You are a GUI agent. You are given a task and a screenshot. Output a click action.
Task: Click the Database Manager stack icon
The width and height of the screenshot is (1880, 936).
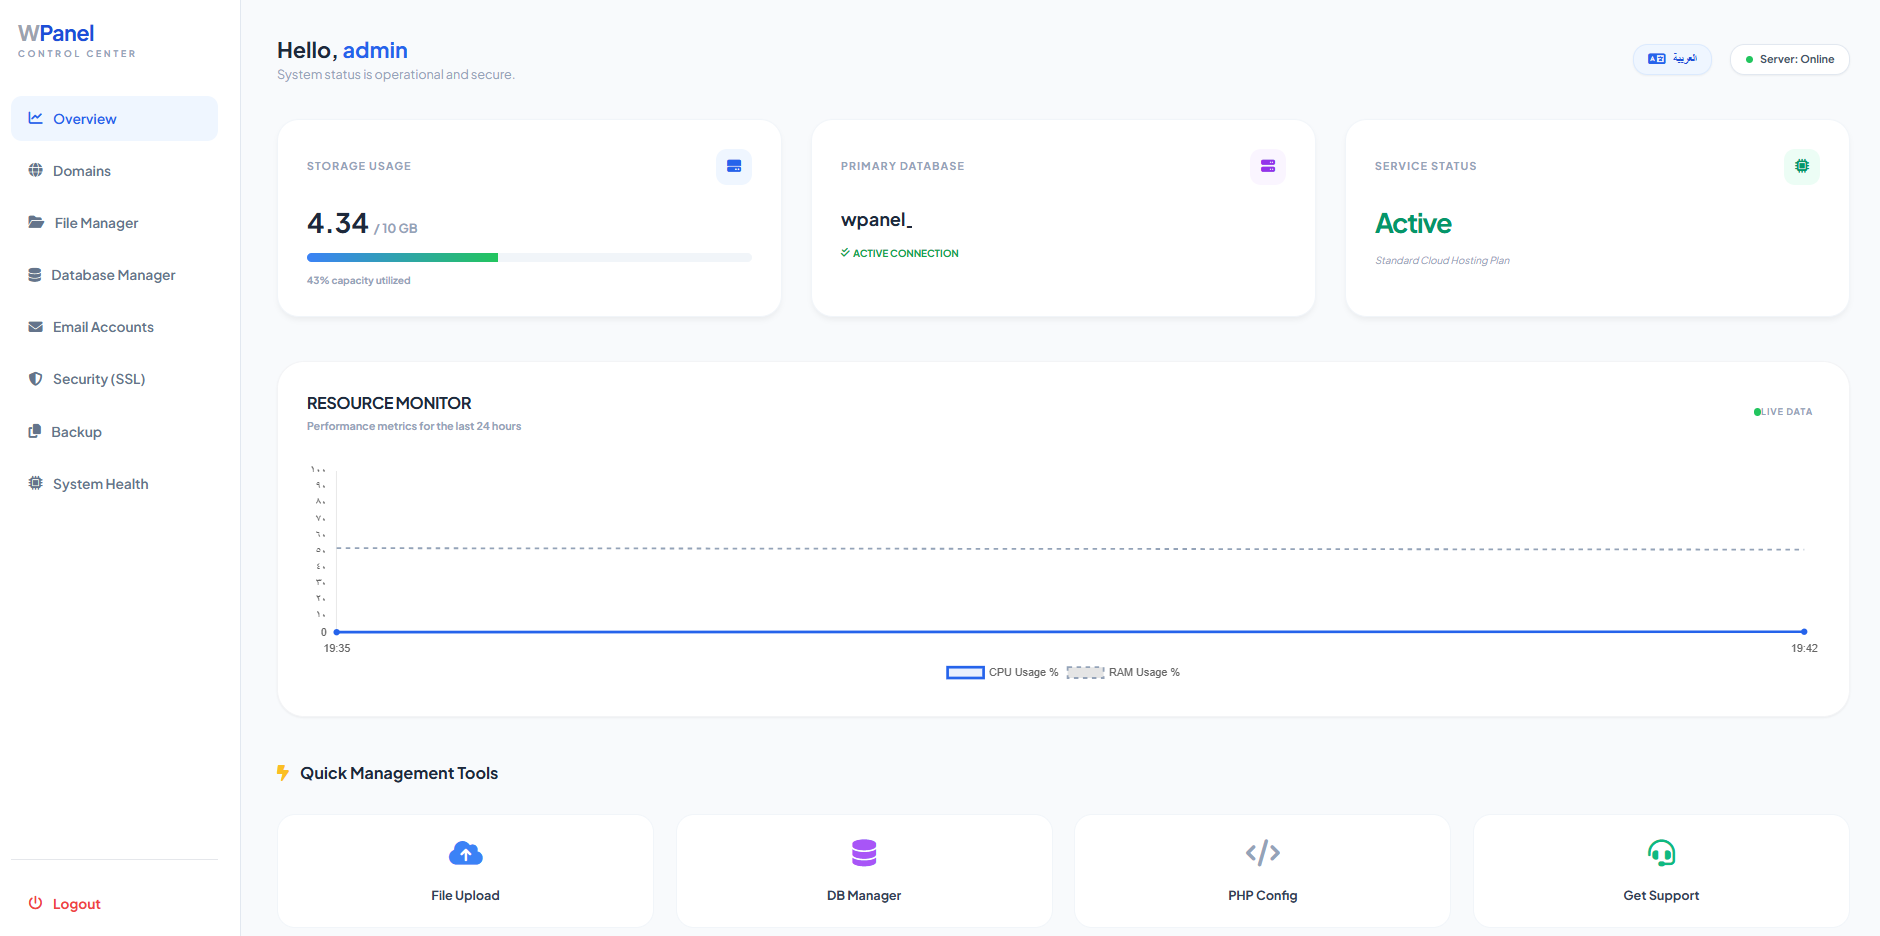coord(35,274)
